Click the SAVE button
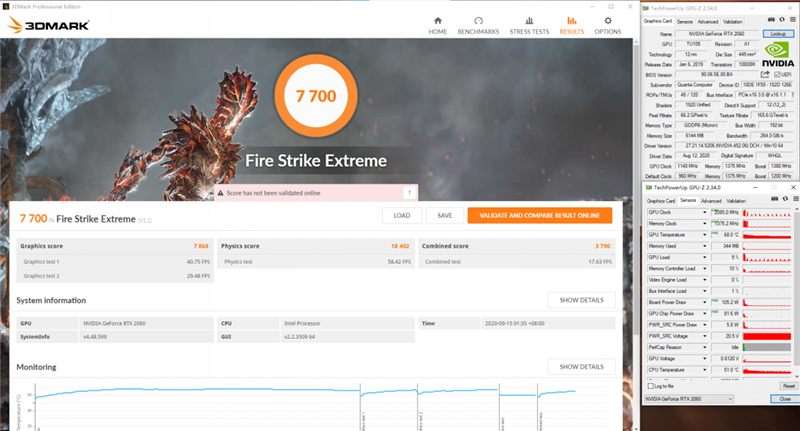Viewport: 800px width, 431px height. click(445, 215)
